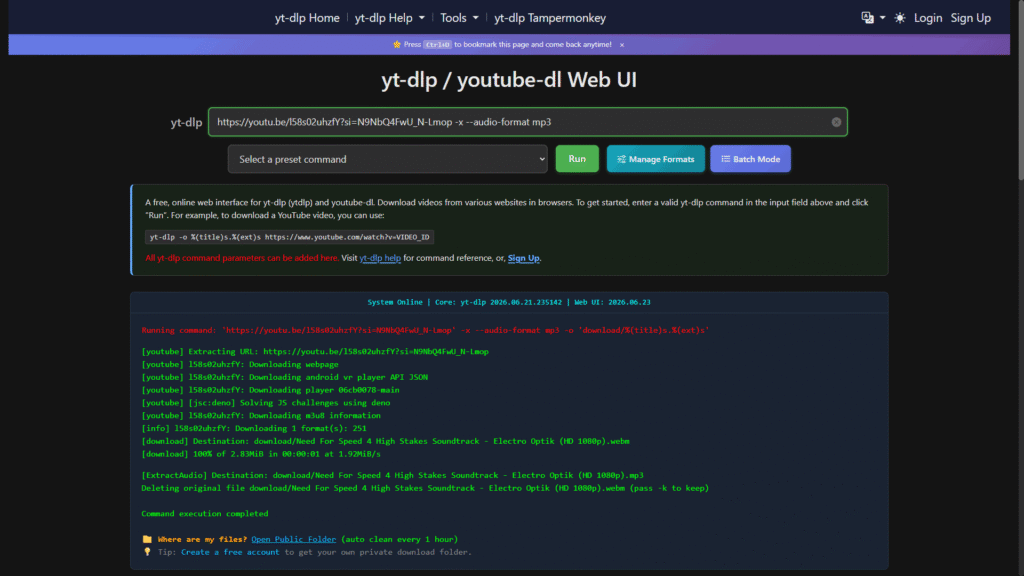Expand the Tools menu
This screenshot has height=576, width=1024.
click(x=459, y=18)
